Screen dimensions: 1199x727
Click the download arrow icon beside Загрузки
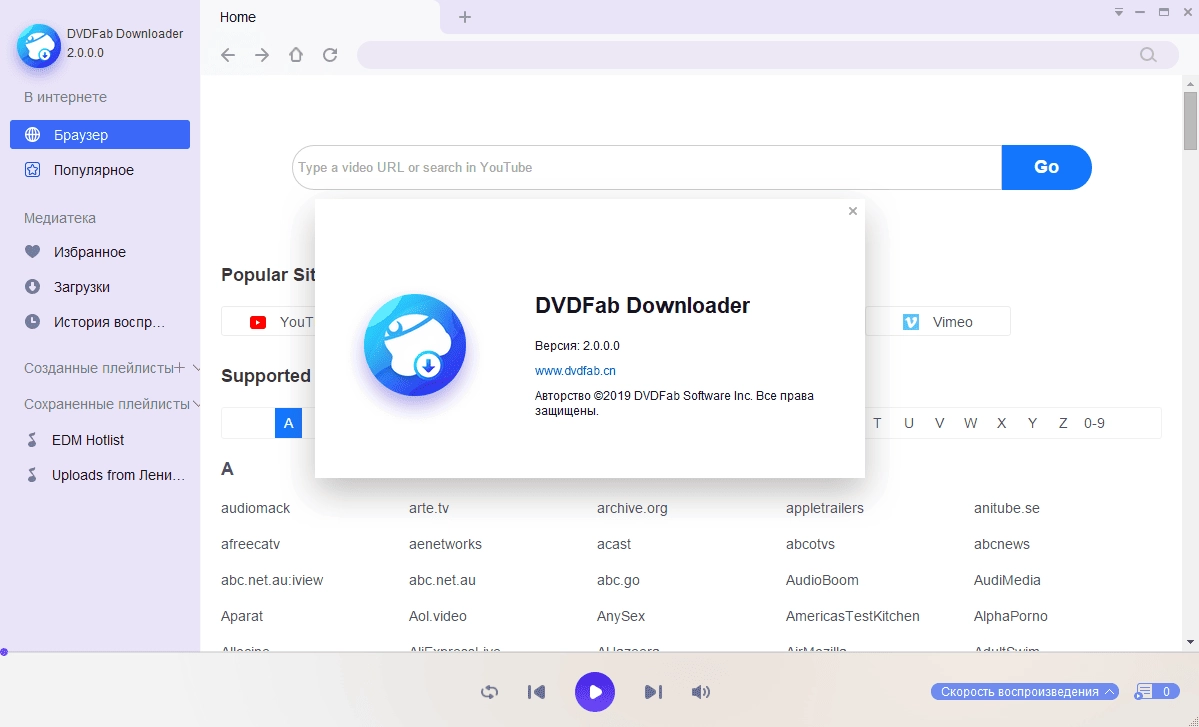32,287
